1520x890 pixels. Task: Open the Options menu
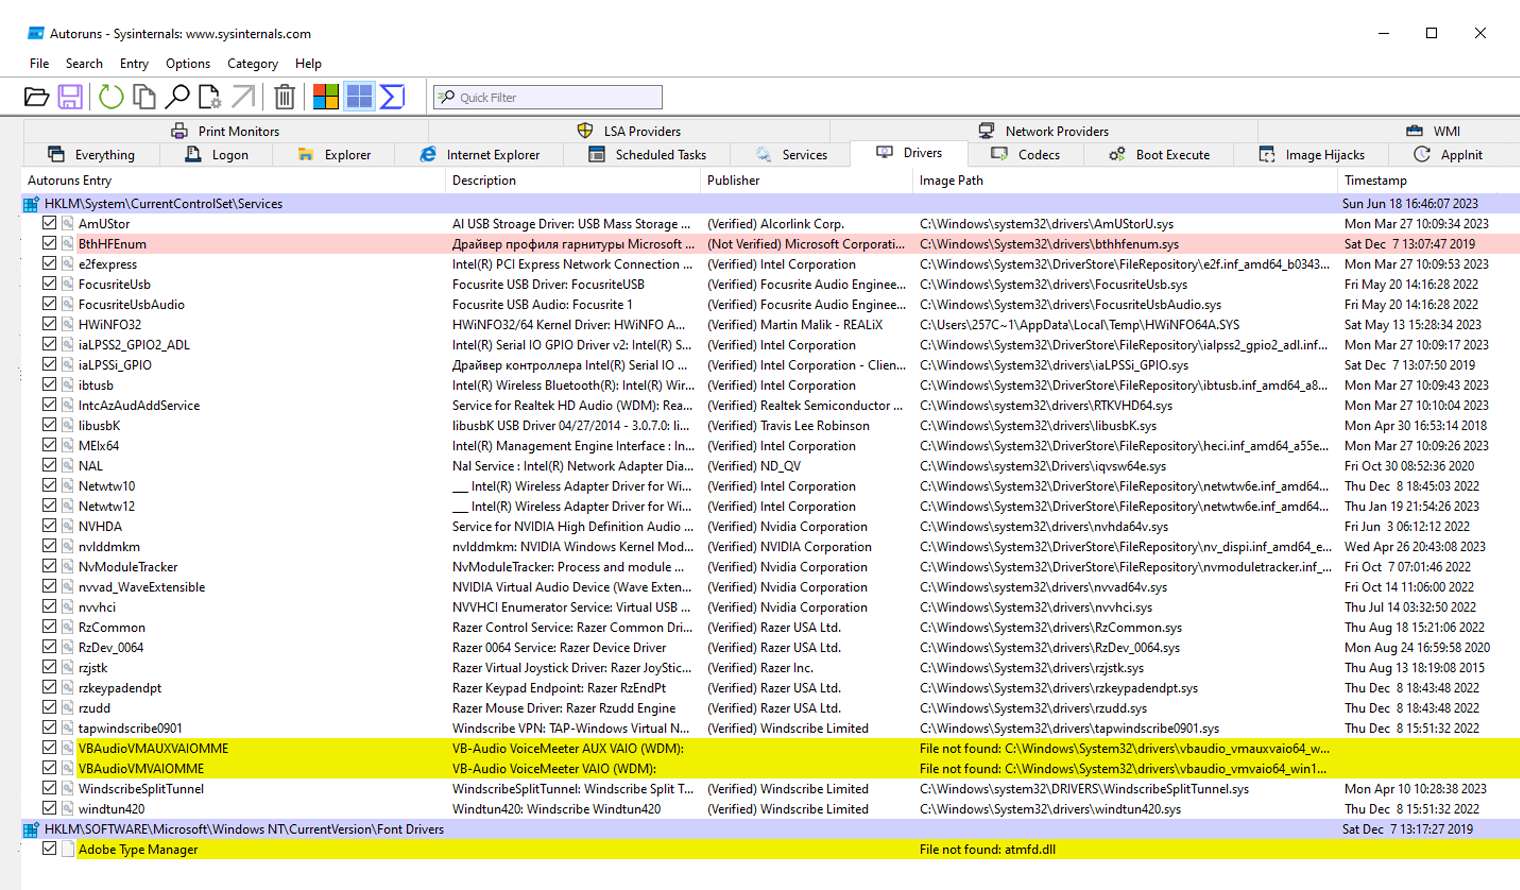188,63
